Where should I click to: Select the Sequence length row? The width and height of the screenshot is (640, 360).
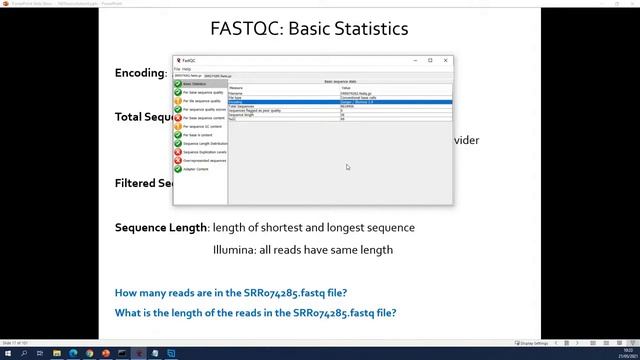[340, 115]
